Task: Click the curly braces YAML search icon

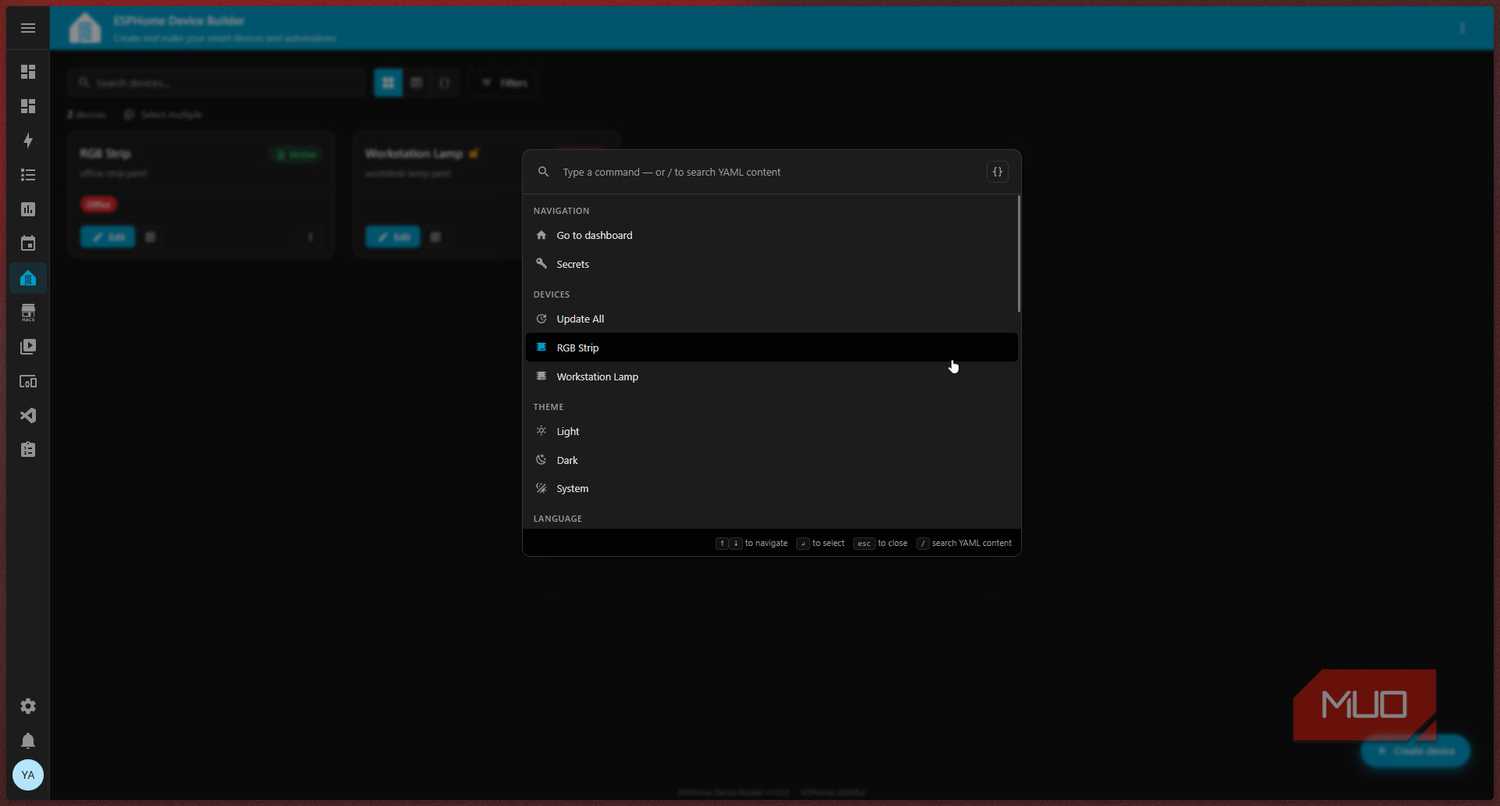Action: (x=997, y=172)
